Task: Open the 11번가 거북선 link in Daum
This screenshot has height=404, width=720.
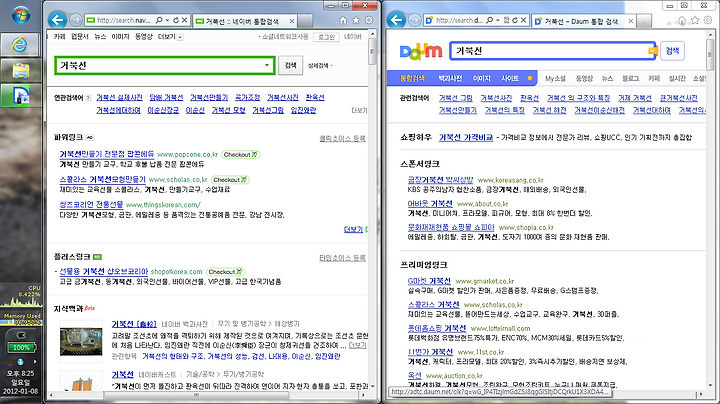Action: pyautogui.click(x=430, y=352)
